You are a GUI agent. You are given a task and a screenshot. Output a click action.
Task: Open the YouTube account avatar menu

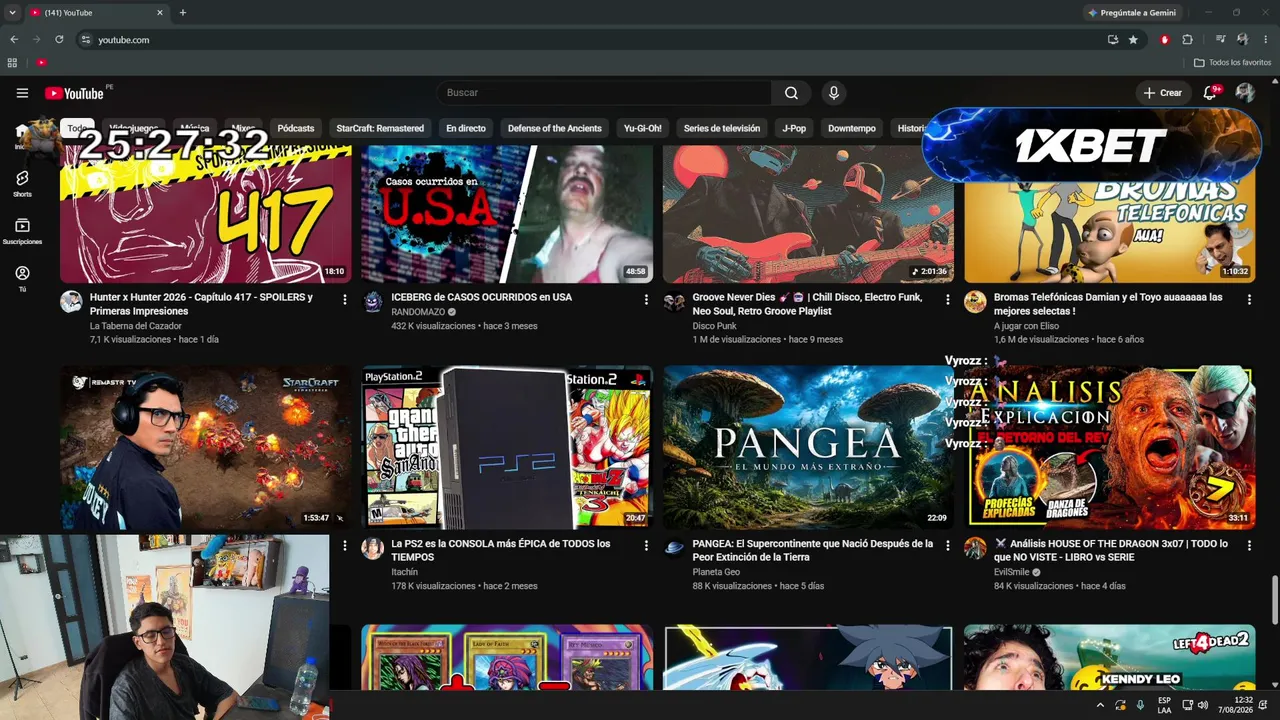pos(1245,93)
